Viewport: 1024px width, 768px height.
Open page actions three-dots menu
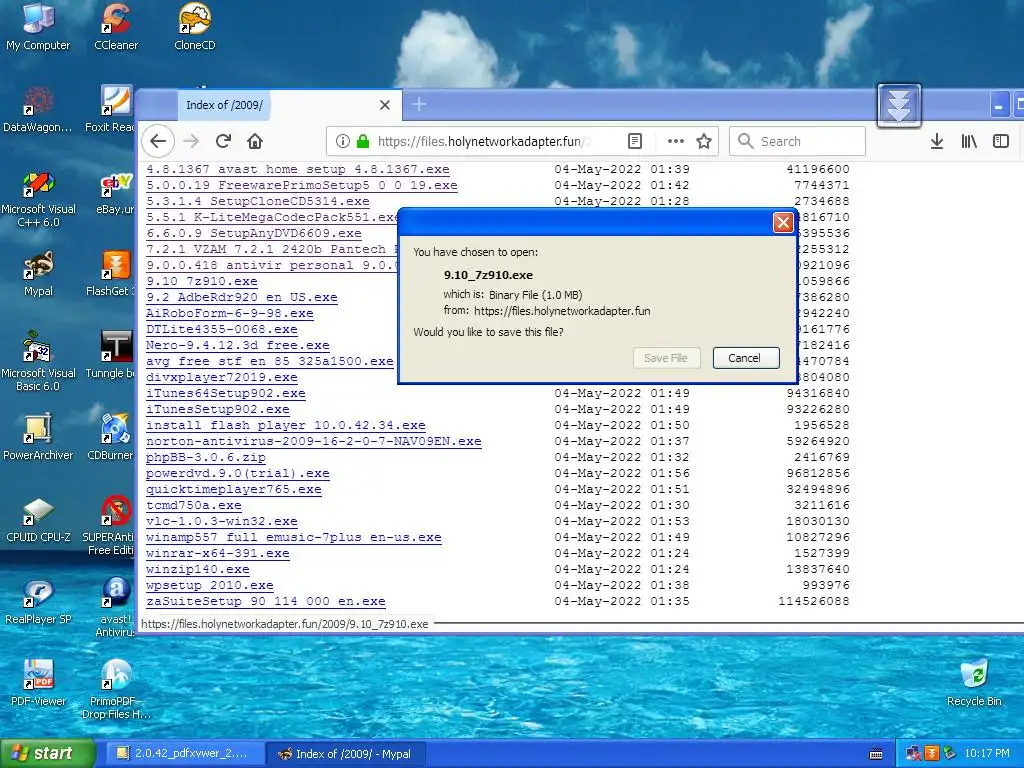676,141
